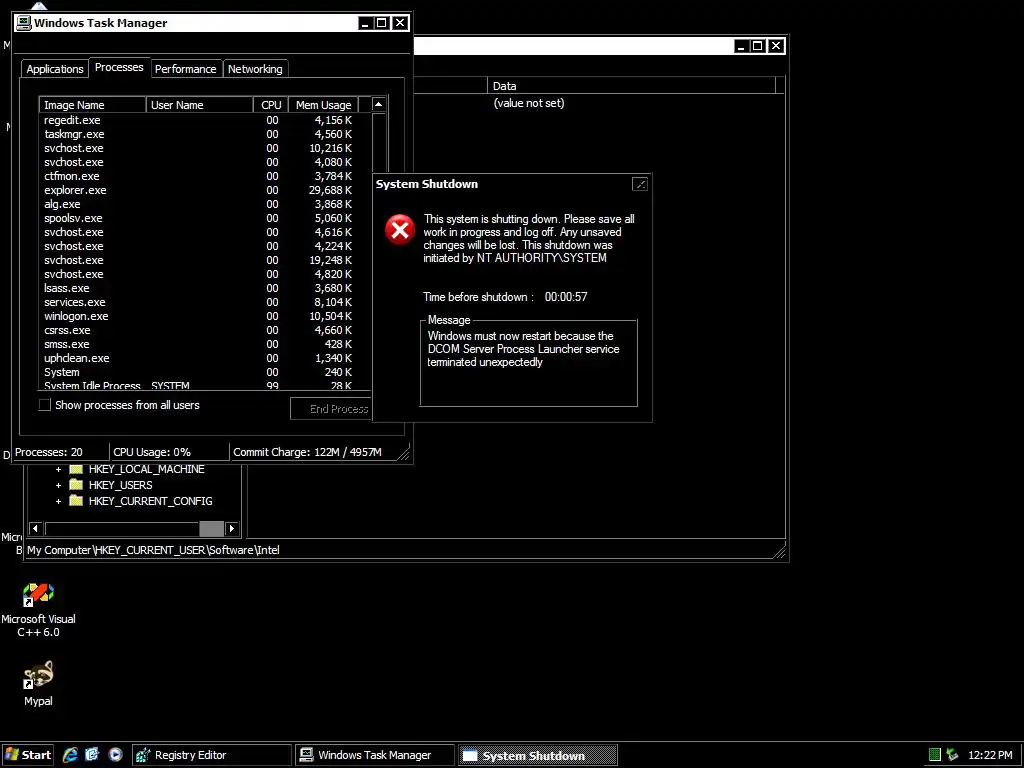Select the winlogon.exe process
The height and width of the screenshot is (768, 1024).
(204, 316)
